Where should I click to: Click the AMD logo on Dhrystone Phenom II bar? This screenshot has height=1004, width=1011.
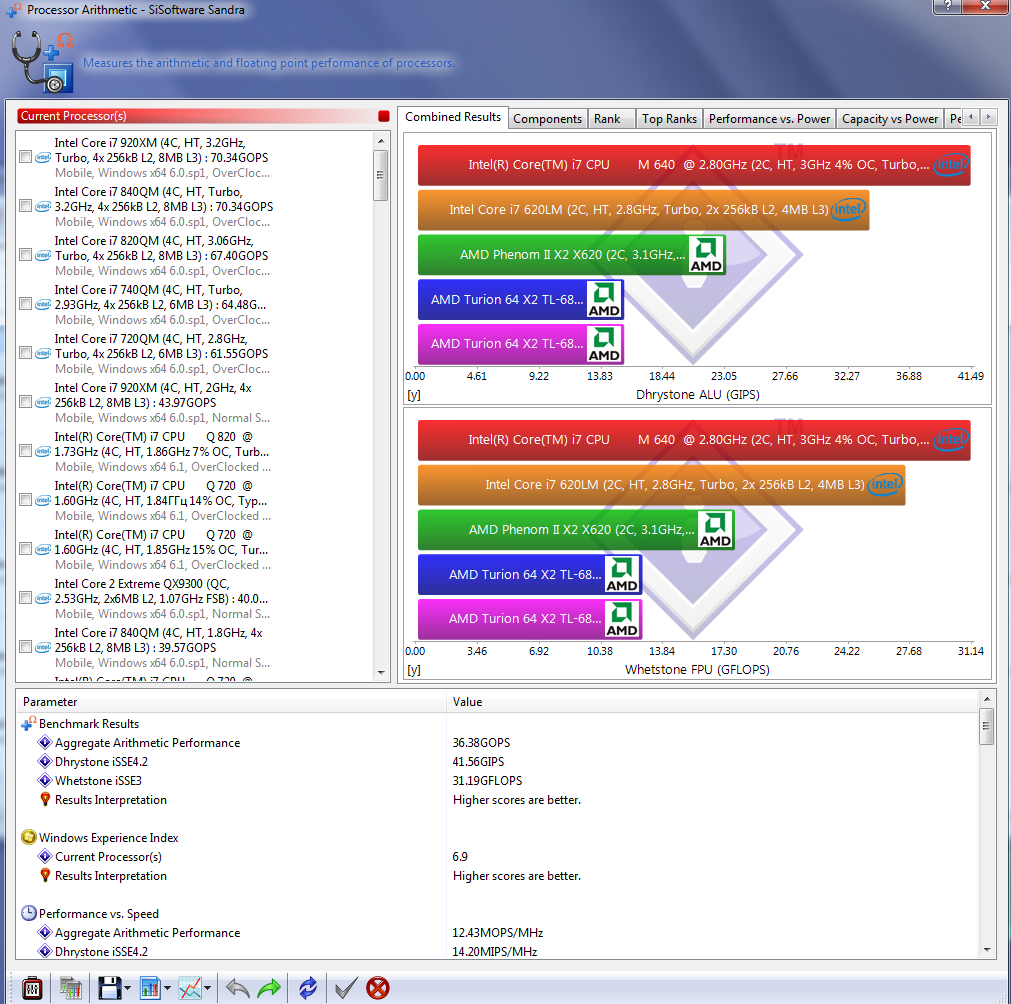pos(706,255)
